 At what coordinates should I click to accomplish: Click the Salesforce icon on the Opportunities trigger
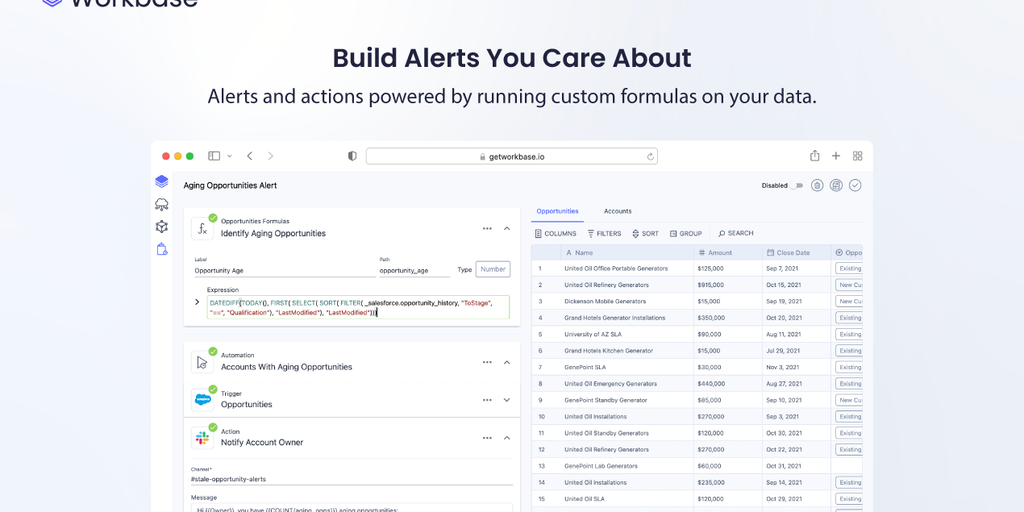click(x=203, y=399)
